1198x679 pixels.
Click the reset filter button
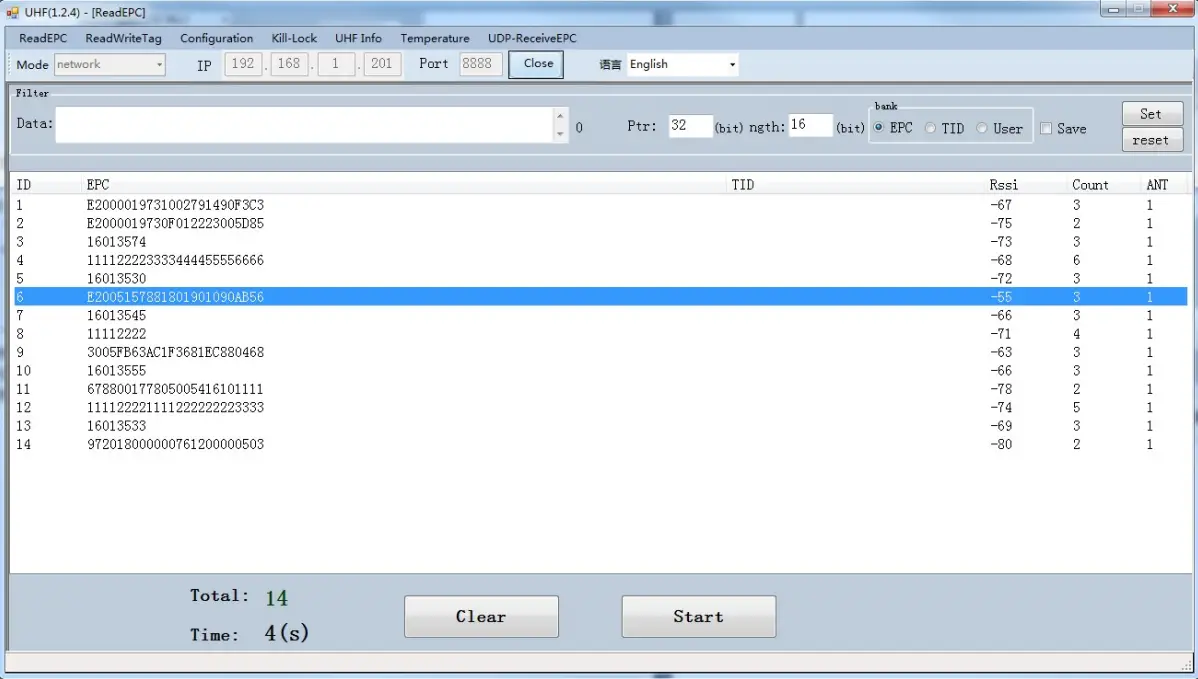[x=1152, y=140]
